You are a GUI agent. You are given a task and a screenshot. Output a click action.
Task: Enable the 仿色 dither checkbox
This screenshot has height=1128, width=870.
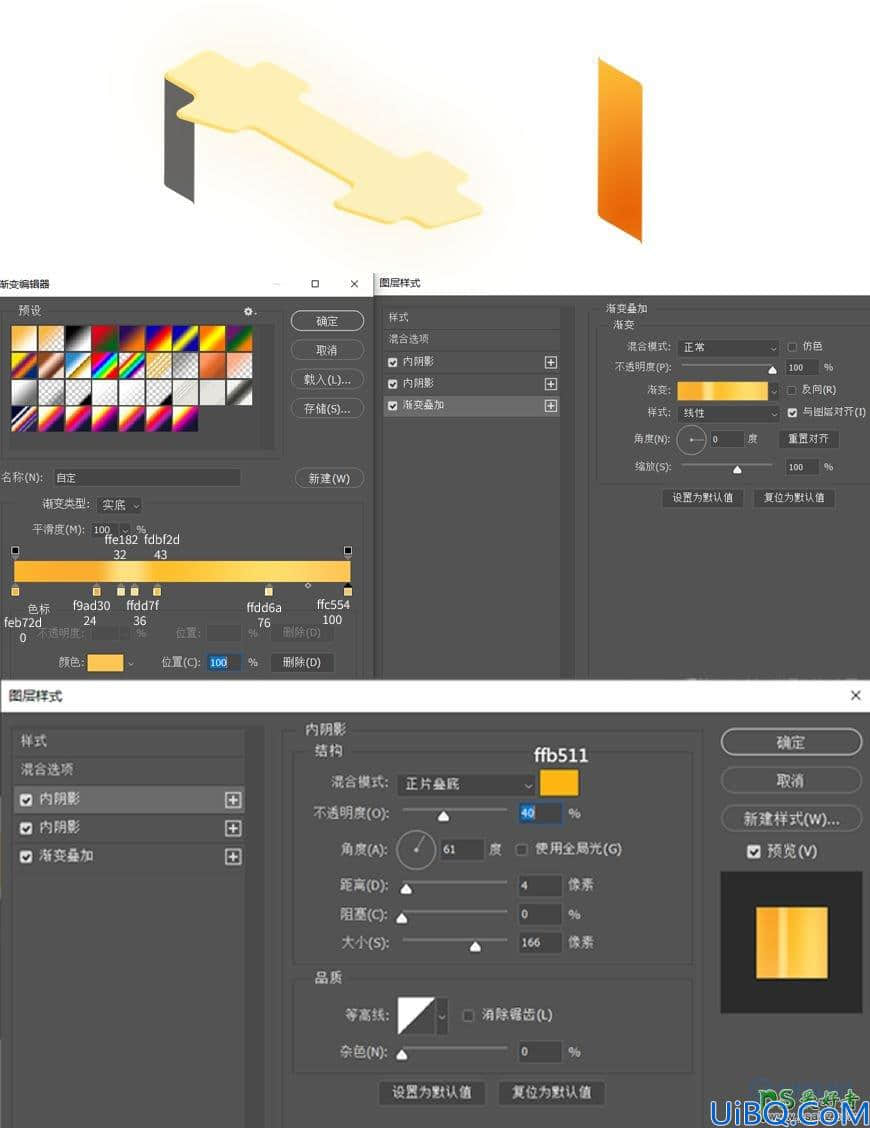(792, 347)
